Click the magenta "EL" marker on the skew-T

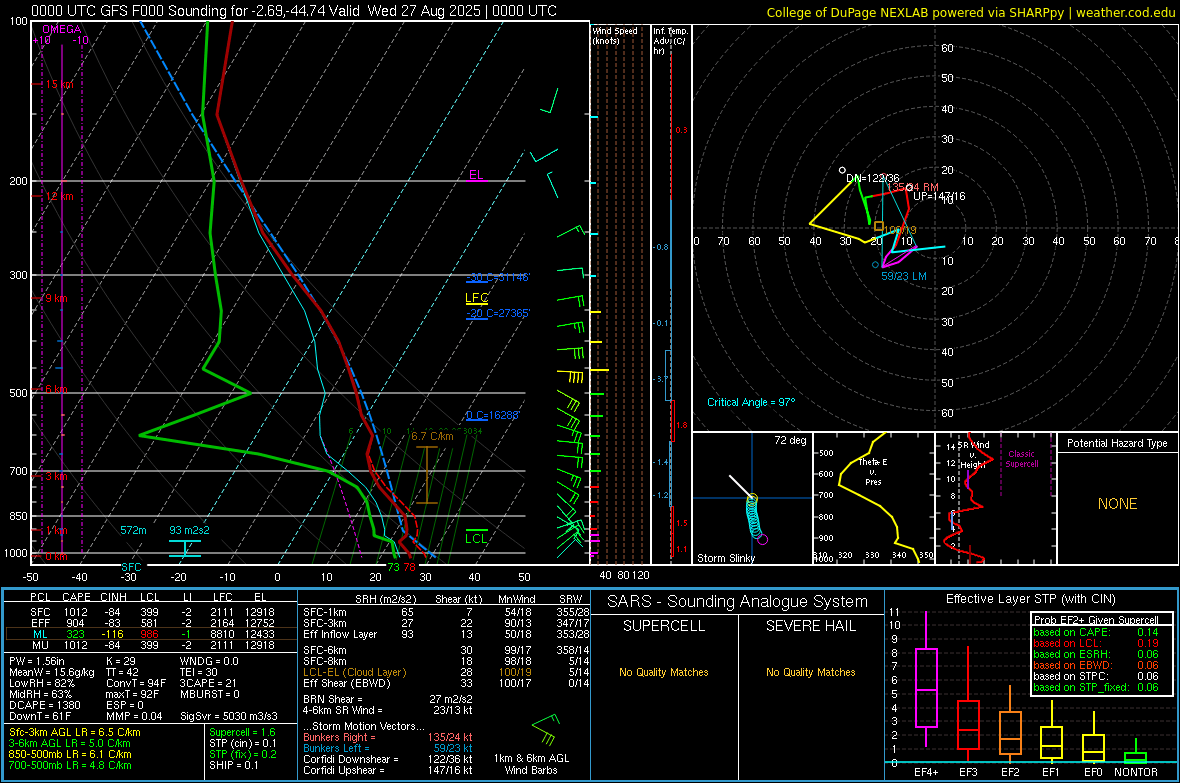[476, 175]
